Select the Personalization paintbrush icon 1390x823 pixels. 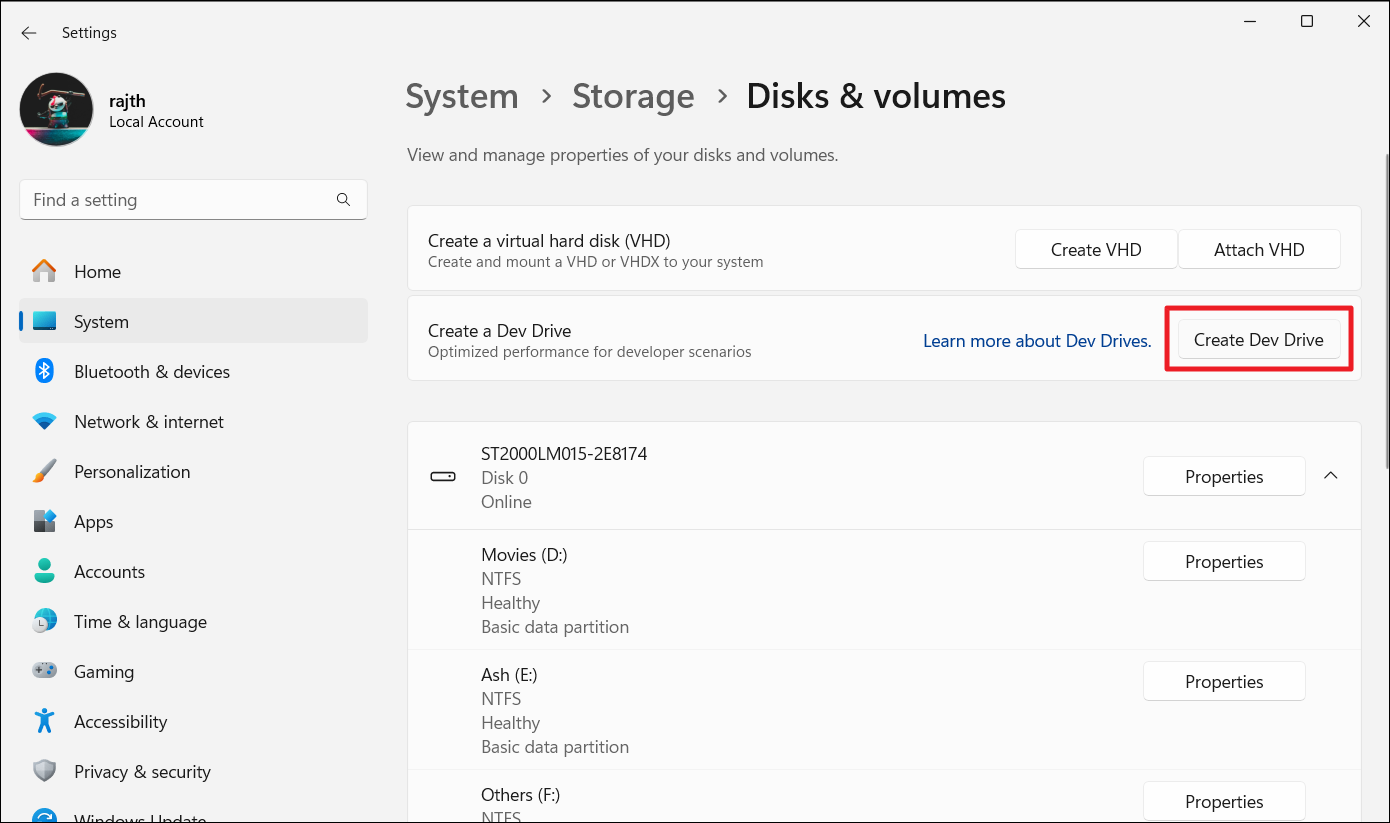pyautogui.click(x=44, y=472)
